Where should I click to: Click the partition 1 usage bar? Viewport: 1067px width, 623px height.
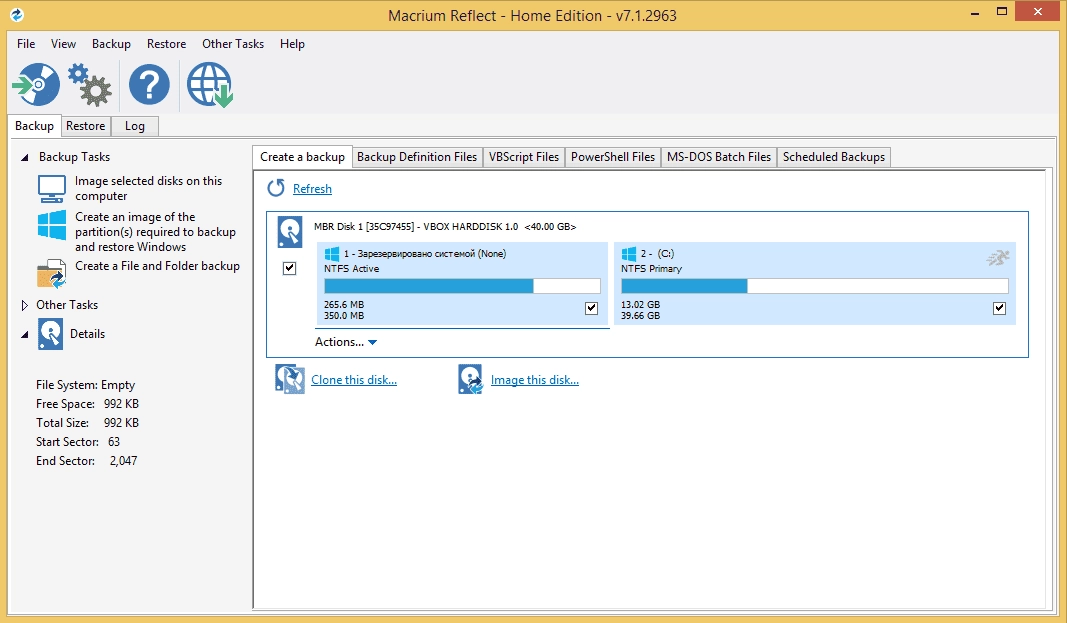[463, 286]
